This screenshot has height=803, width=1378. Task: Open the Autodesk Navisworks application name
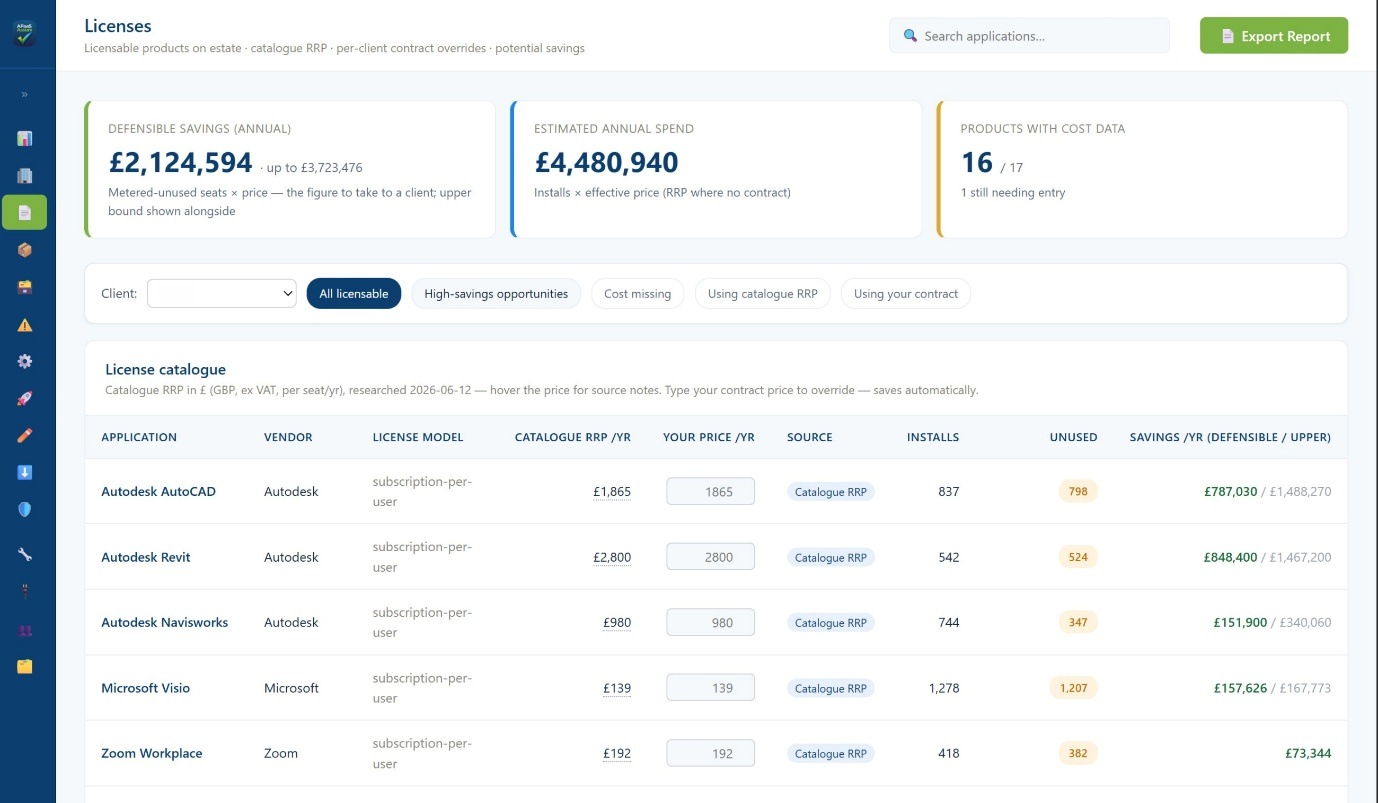165,622
